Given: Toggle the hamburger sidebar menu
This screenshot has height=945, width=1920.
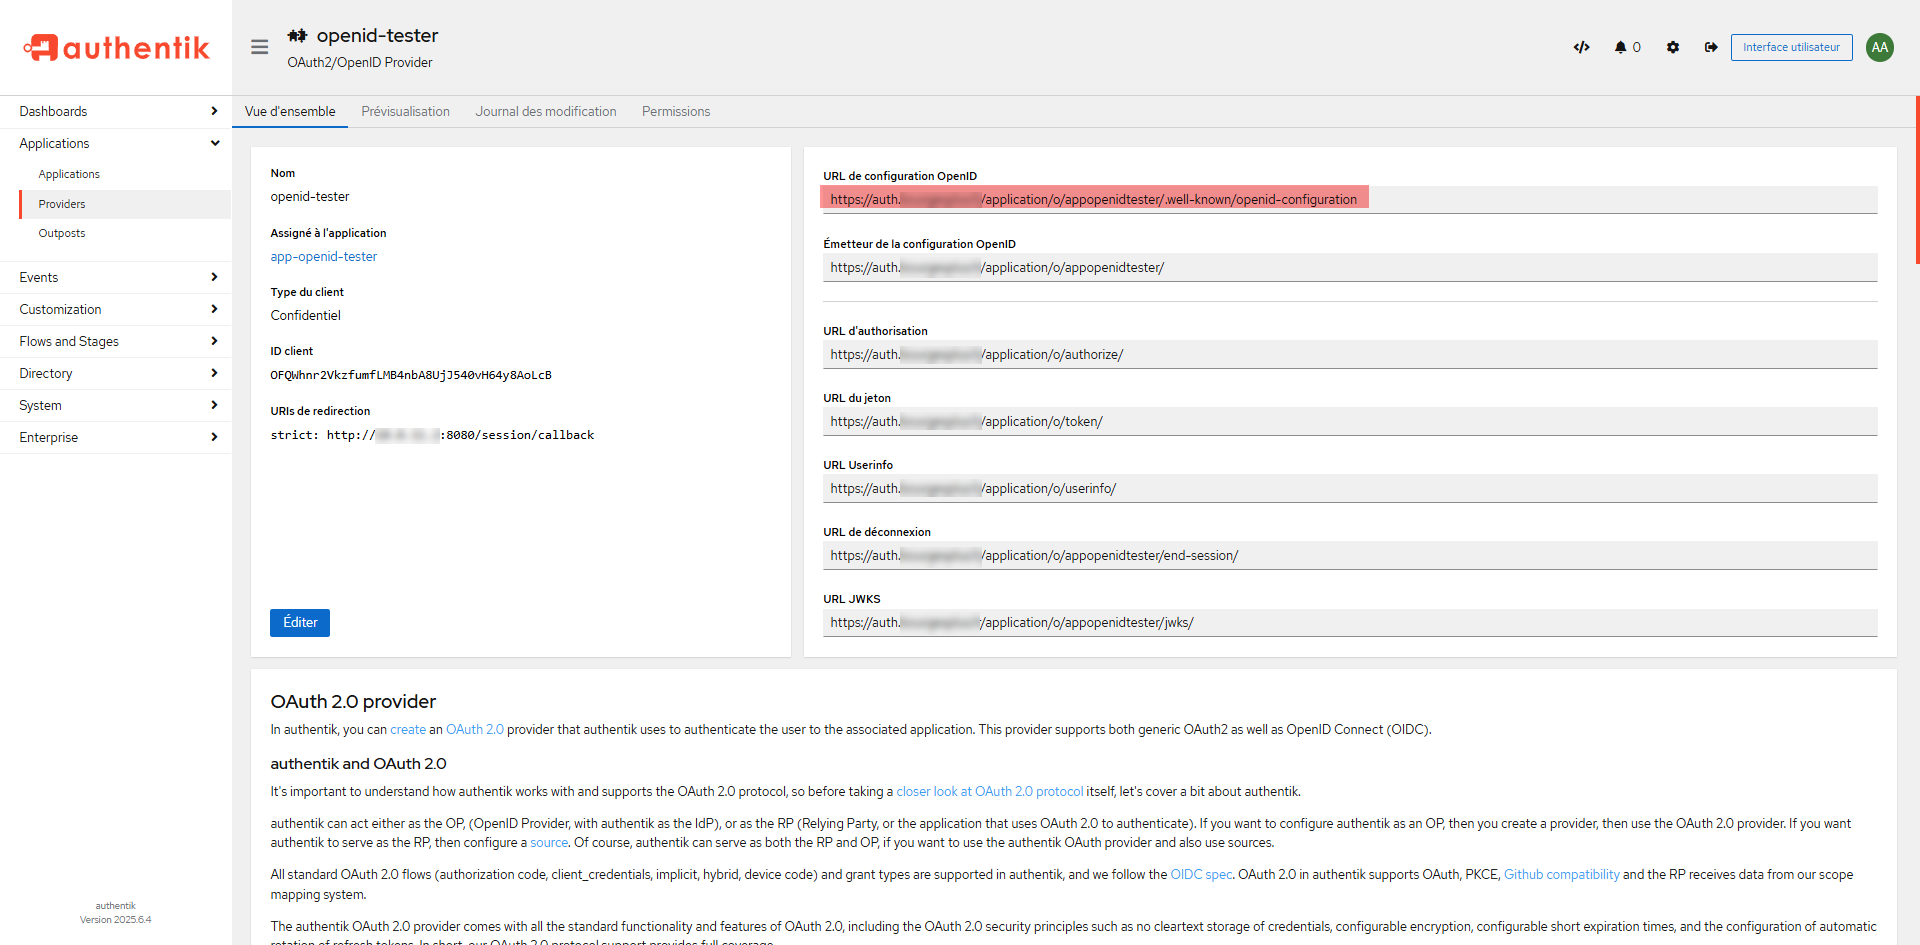Looking at the screenshot, I should (x=259, y=47).
